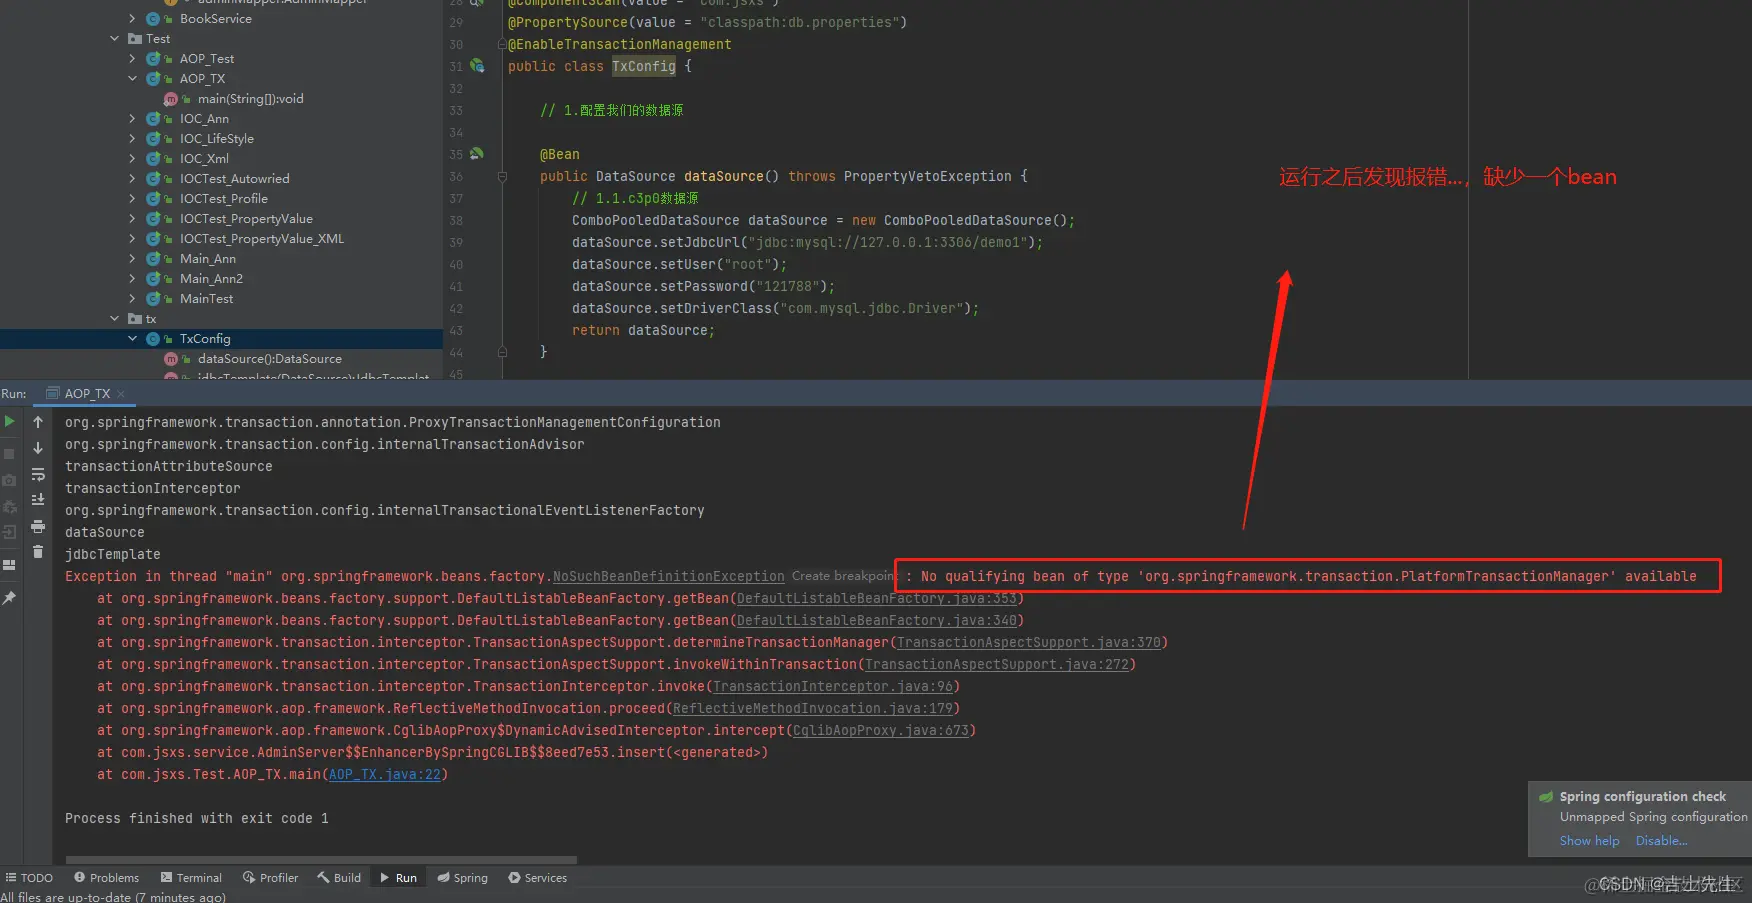Open CglibAopProxy.java:673 stack trace link
Viewport: 1752px width, 903px height.
pos(880,731)
